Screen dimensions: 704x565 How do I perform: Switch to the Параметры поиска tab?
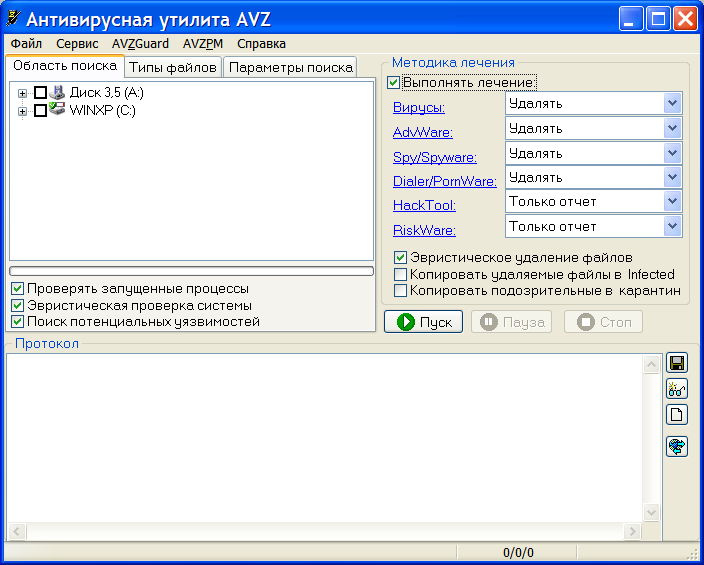pyautogui.click(x=290, y=67)
